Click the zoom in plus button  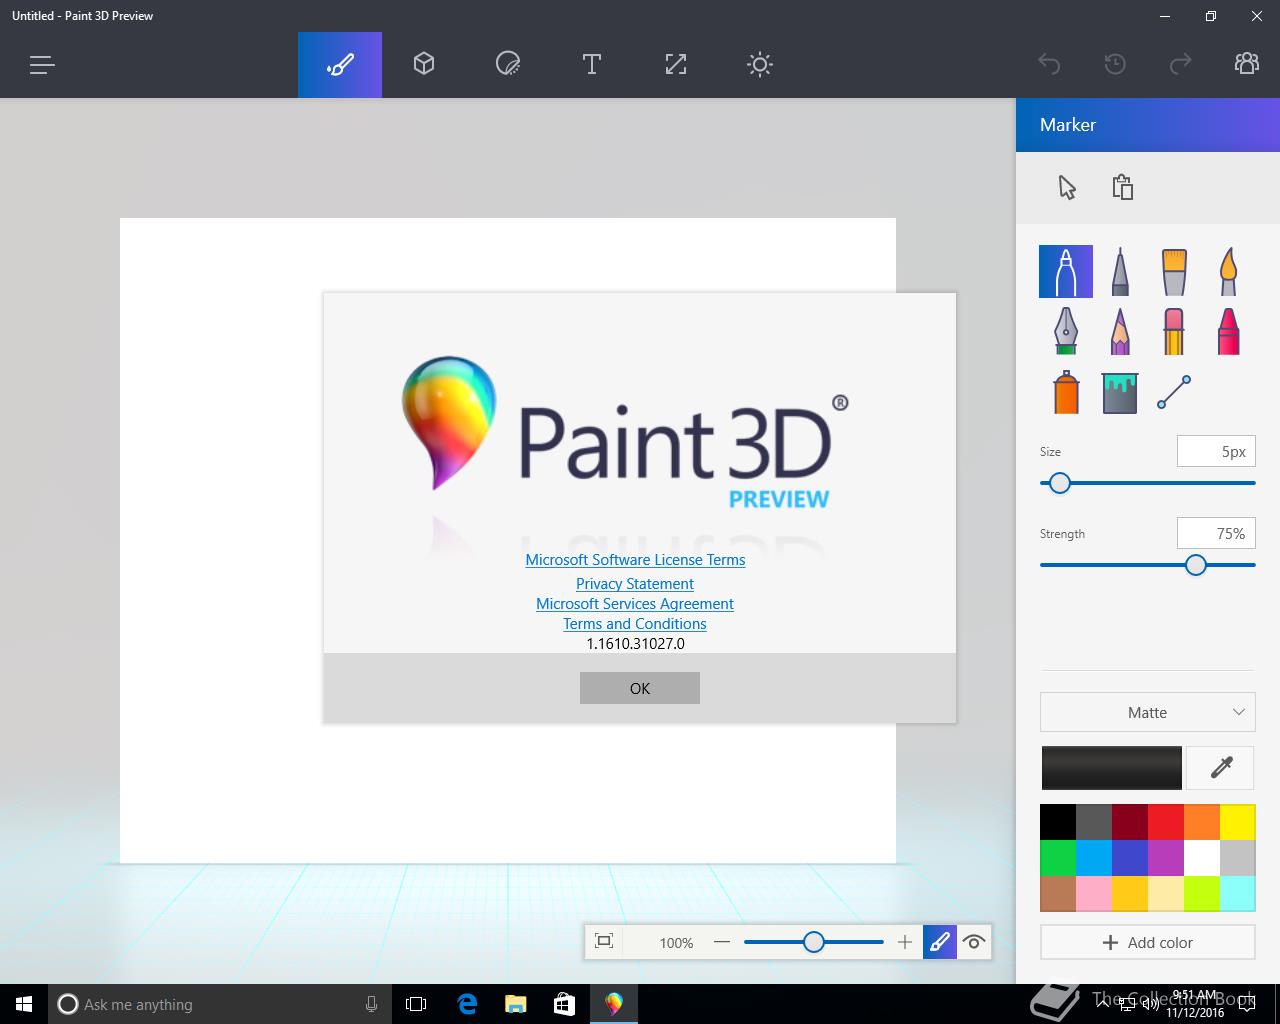tap(905, 942)
